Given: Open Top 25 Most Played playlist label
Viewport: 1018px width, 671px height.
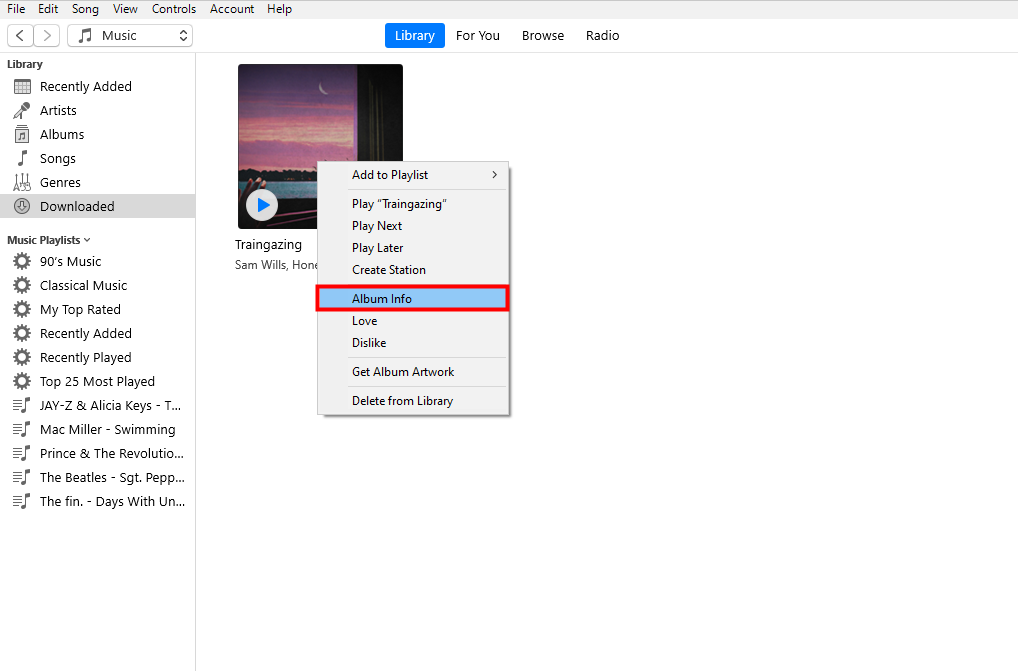Looking at the screenshot, I should tap(97, 382).
